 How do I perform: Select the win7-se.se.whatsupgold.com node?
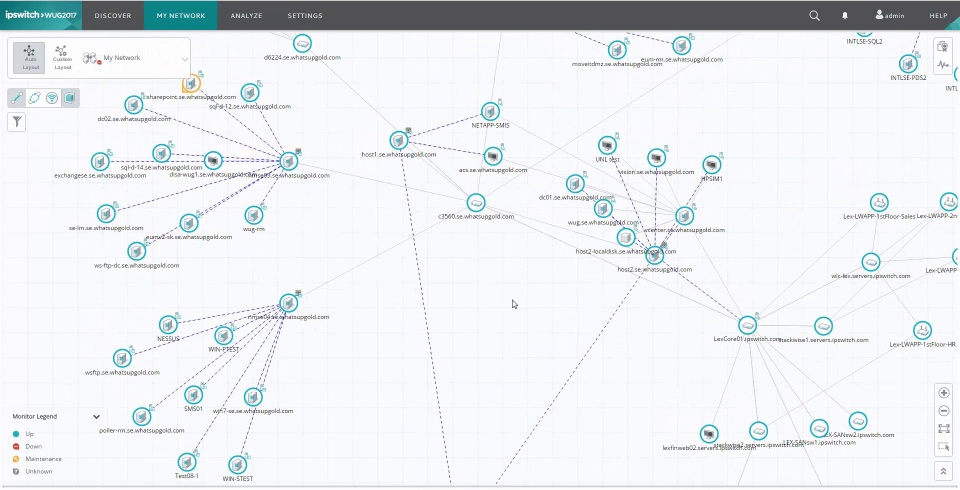(253, 398)
